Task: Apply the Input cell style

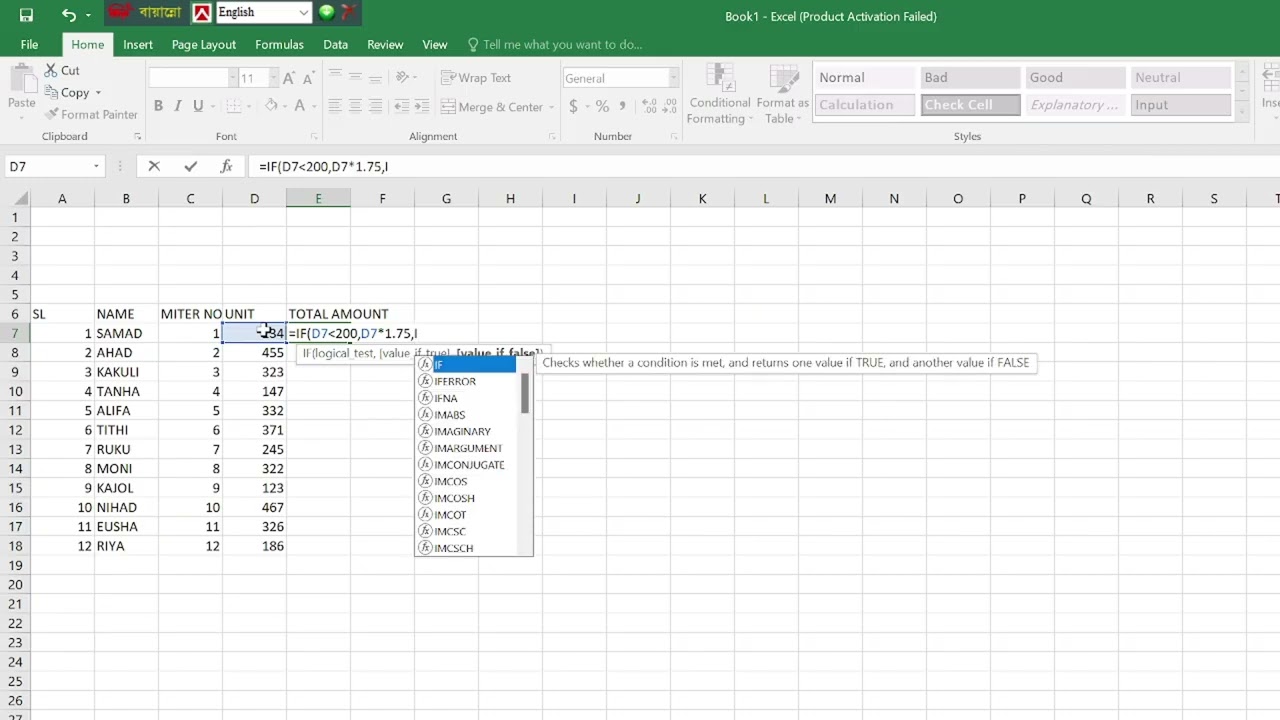Action: (1181, 105)
